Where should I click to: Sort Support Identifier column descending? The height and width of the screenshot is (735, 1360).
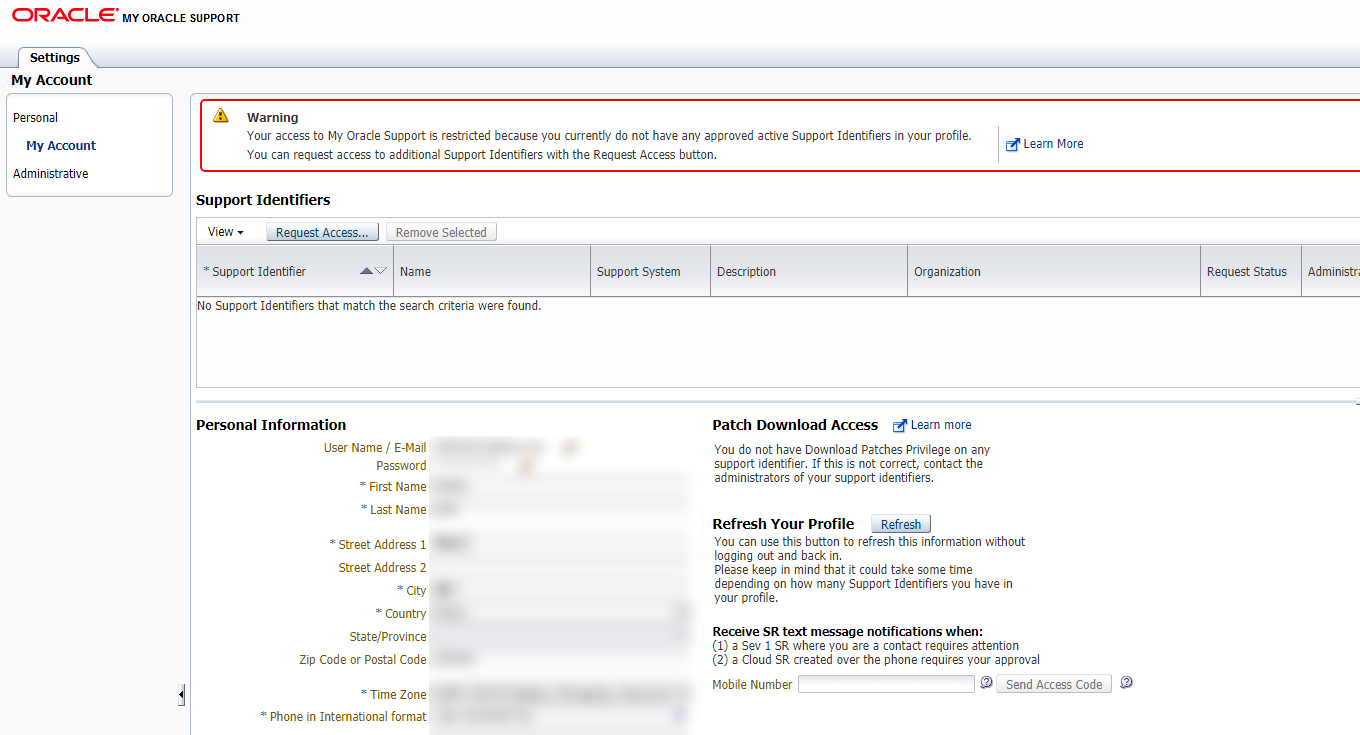tap(381, 271)
